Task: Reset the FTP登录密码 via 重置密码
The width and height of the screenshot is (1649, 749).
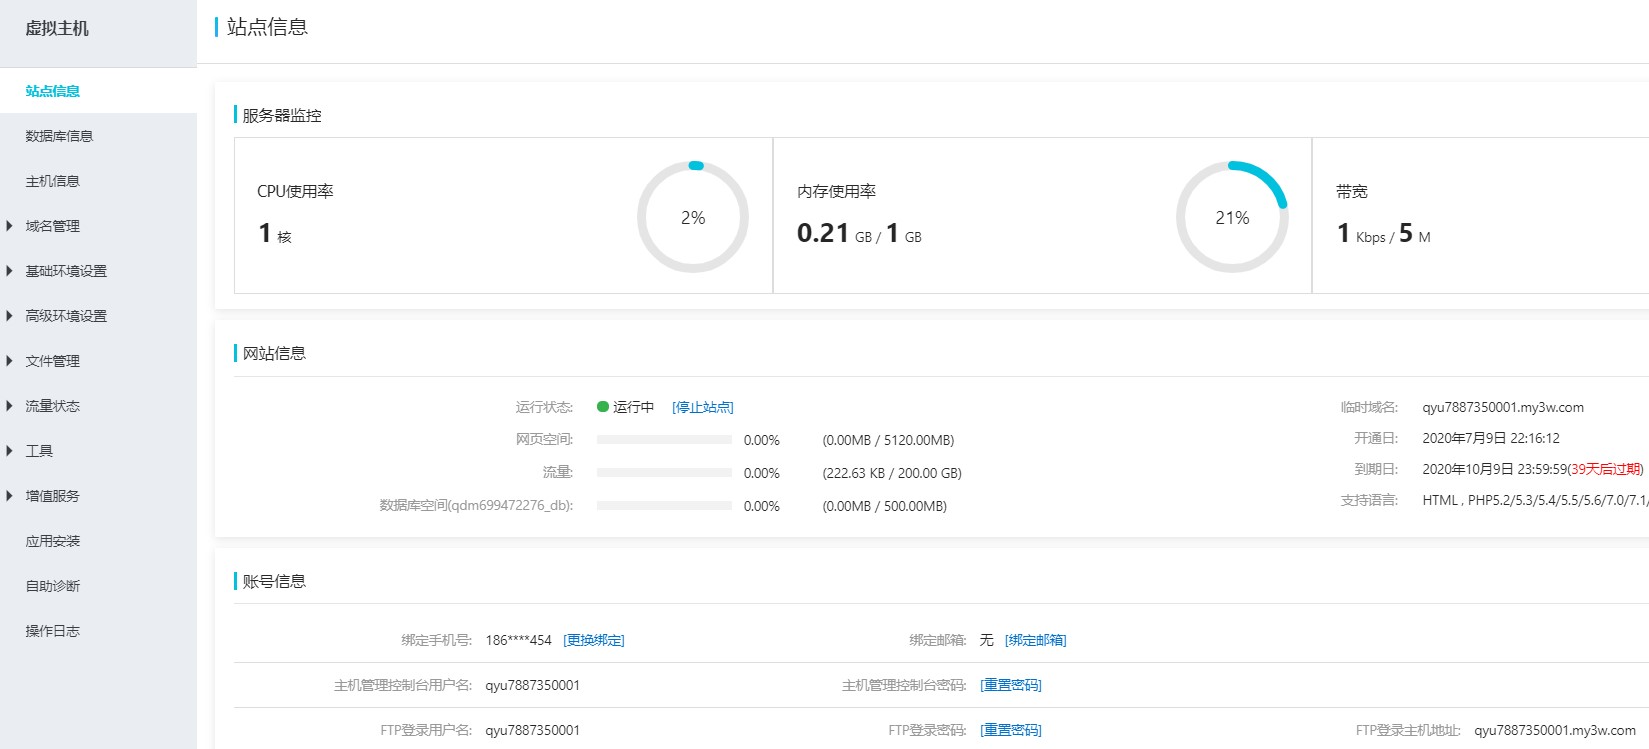Action: 1011,730
